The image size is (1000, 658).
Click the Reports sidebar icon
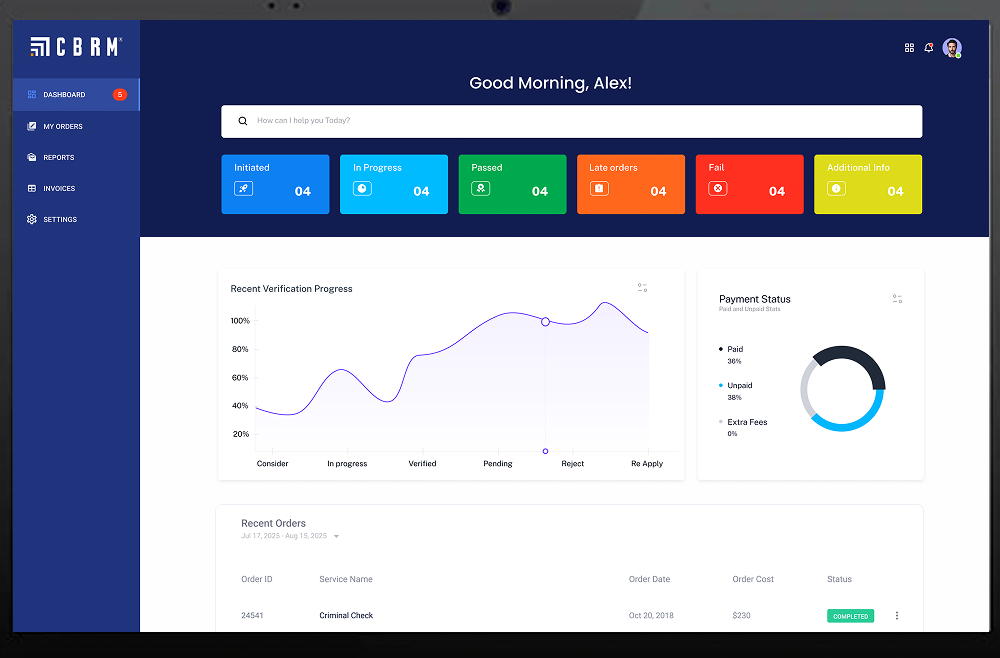pyautogui.click(x=32, y=157)
